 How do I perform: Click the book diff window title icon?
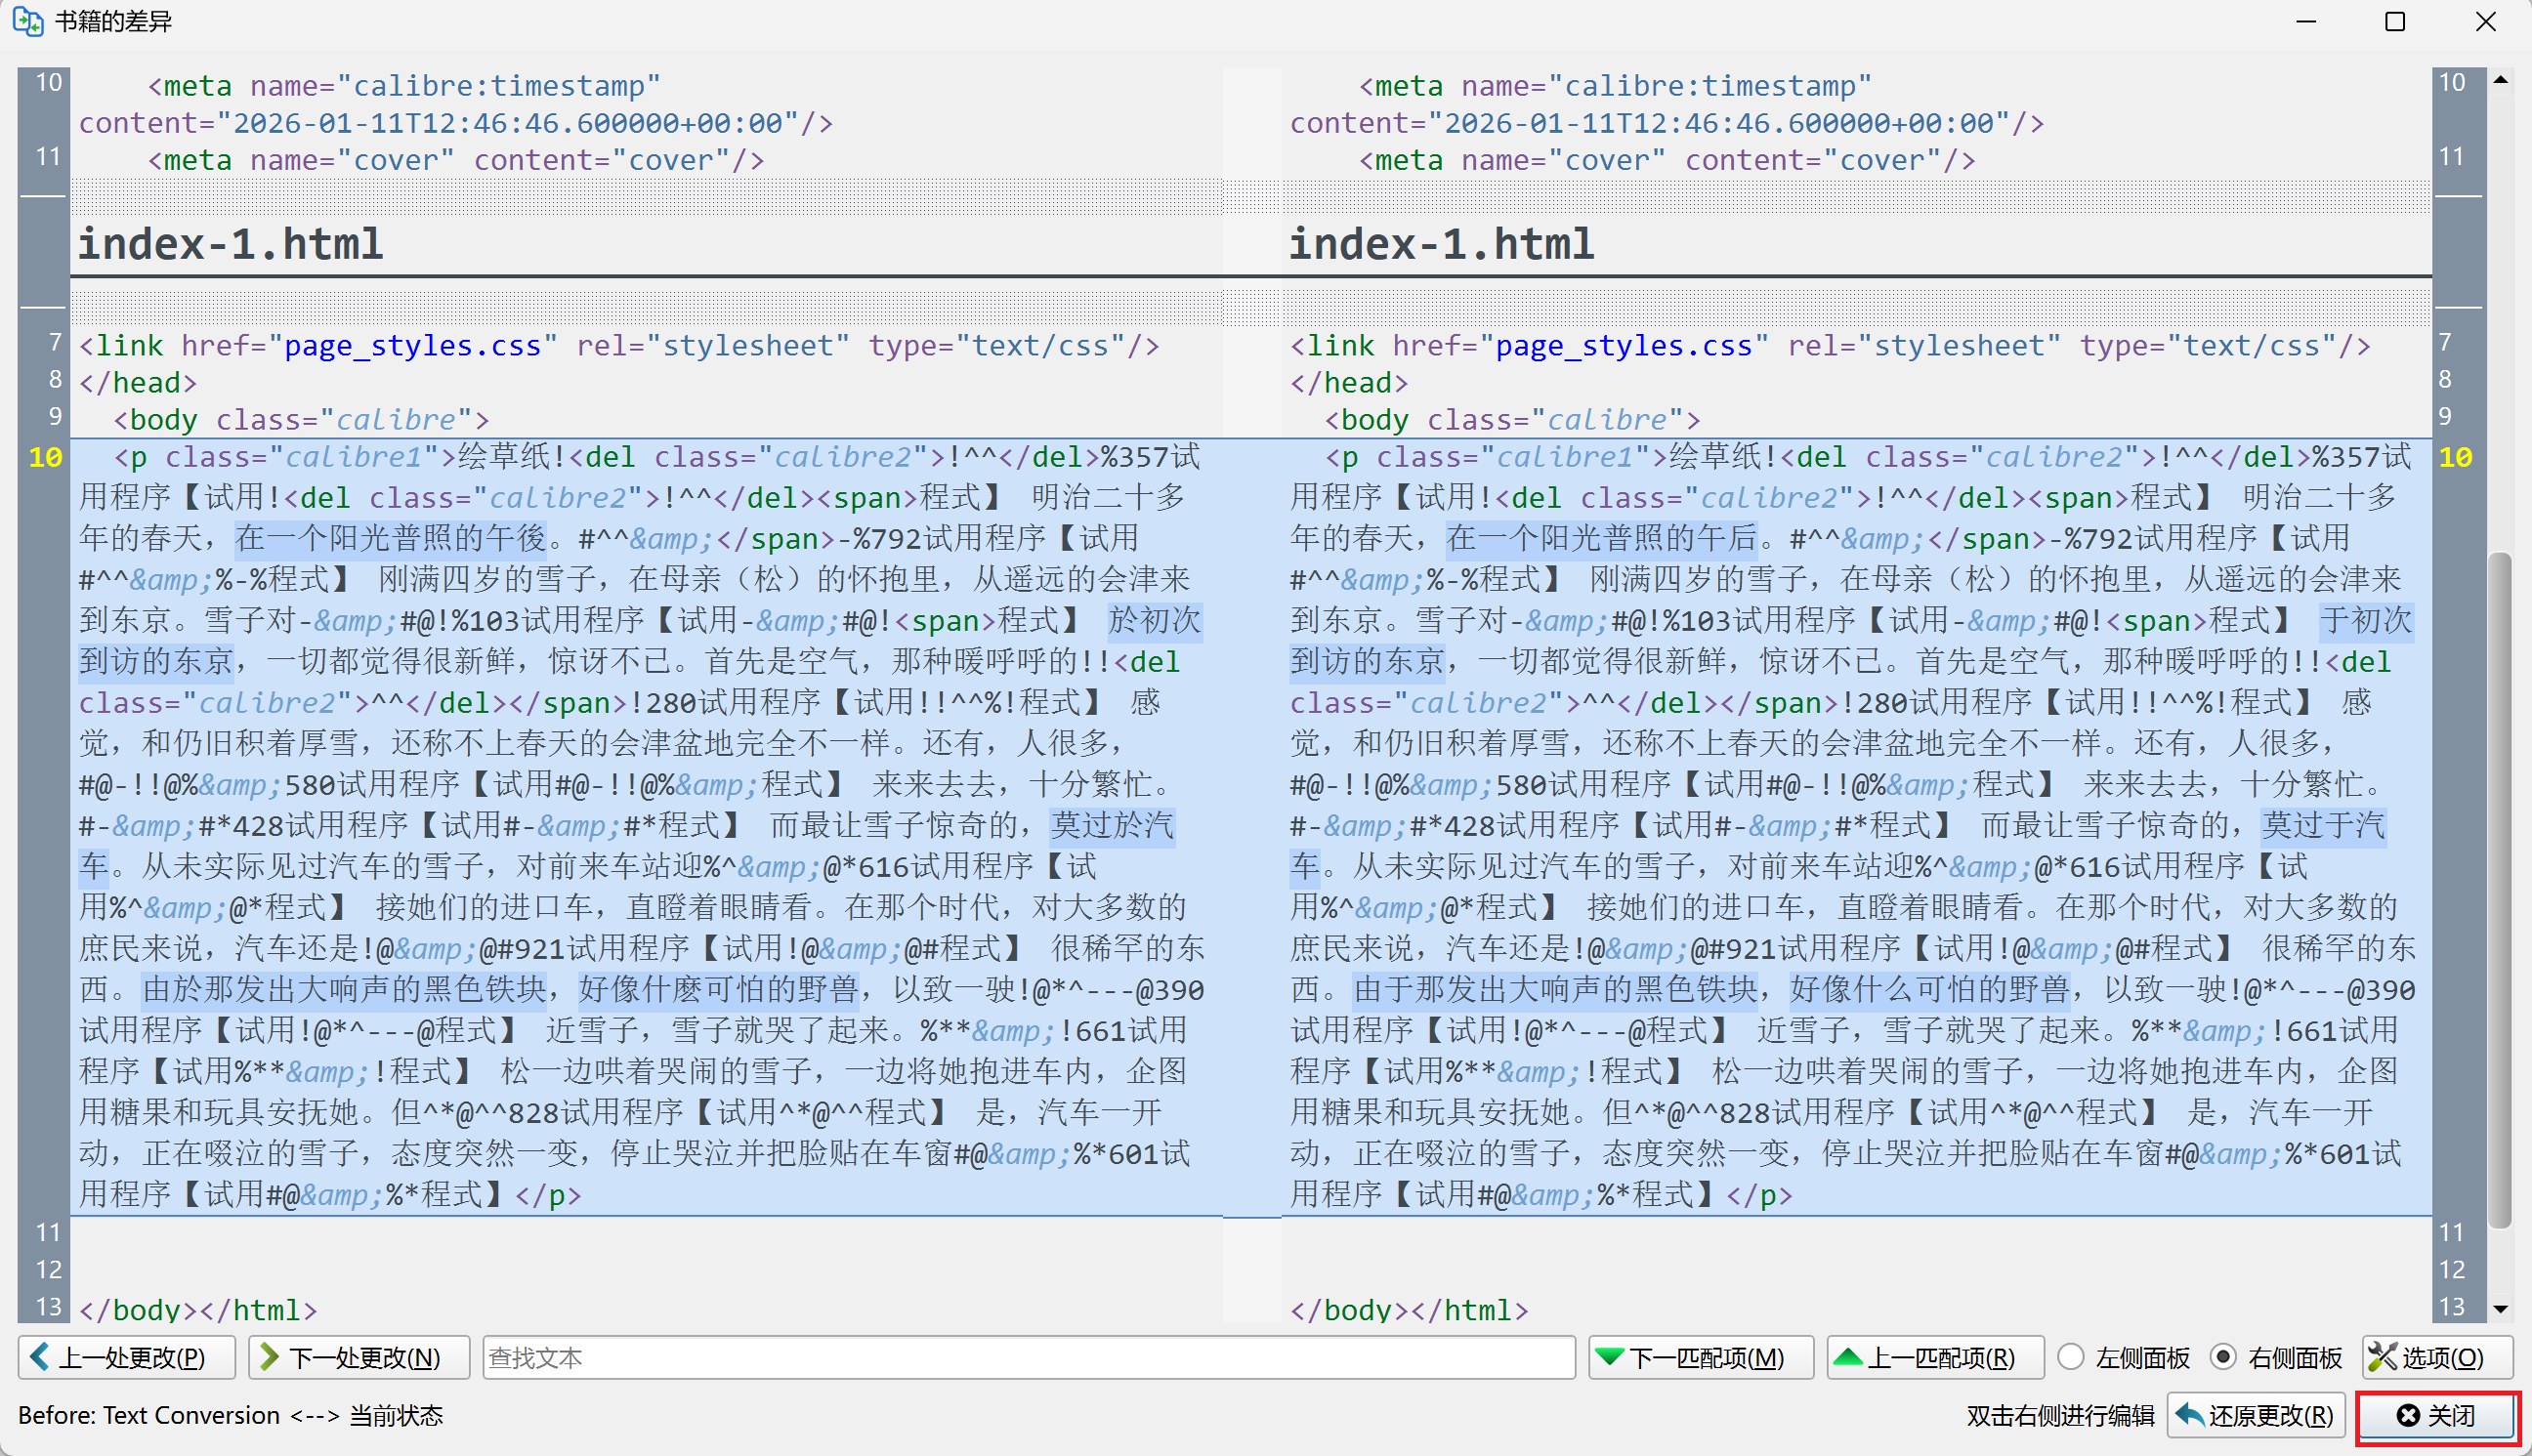click(27, 21)
